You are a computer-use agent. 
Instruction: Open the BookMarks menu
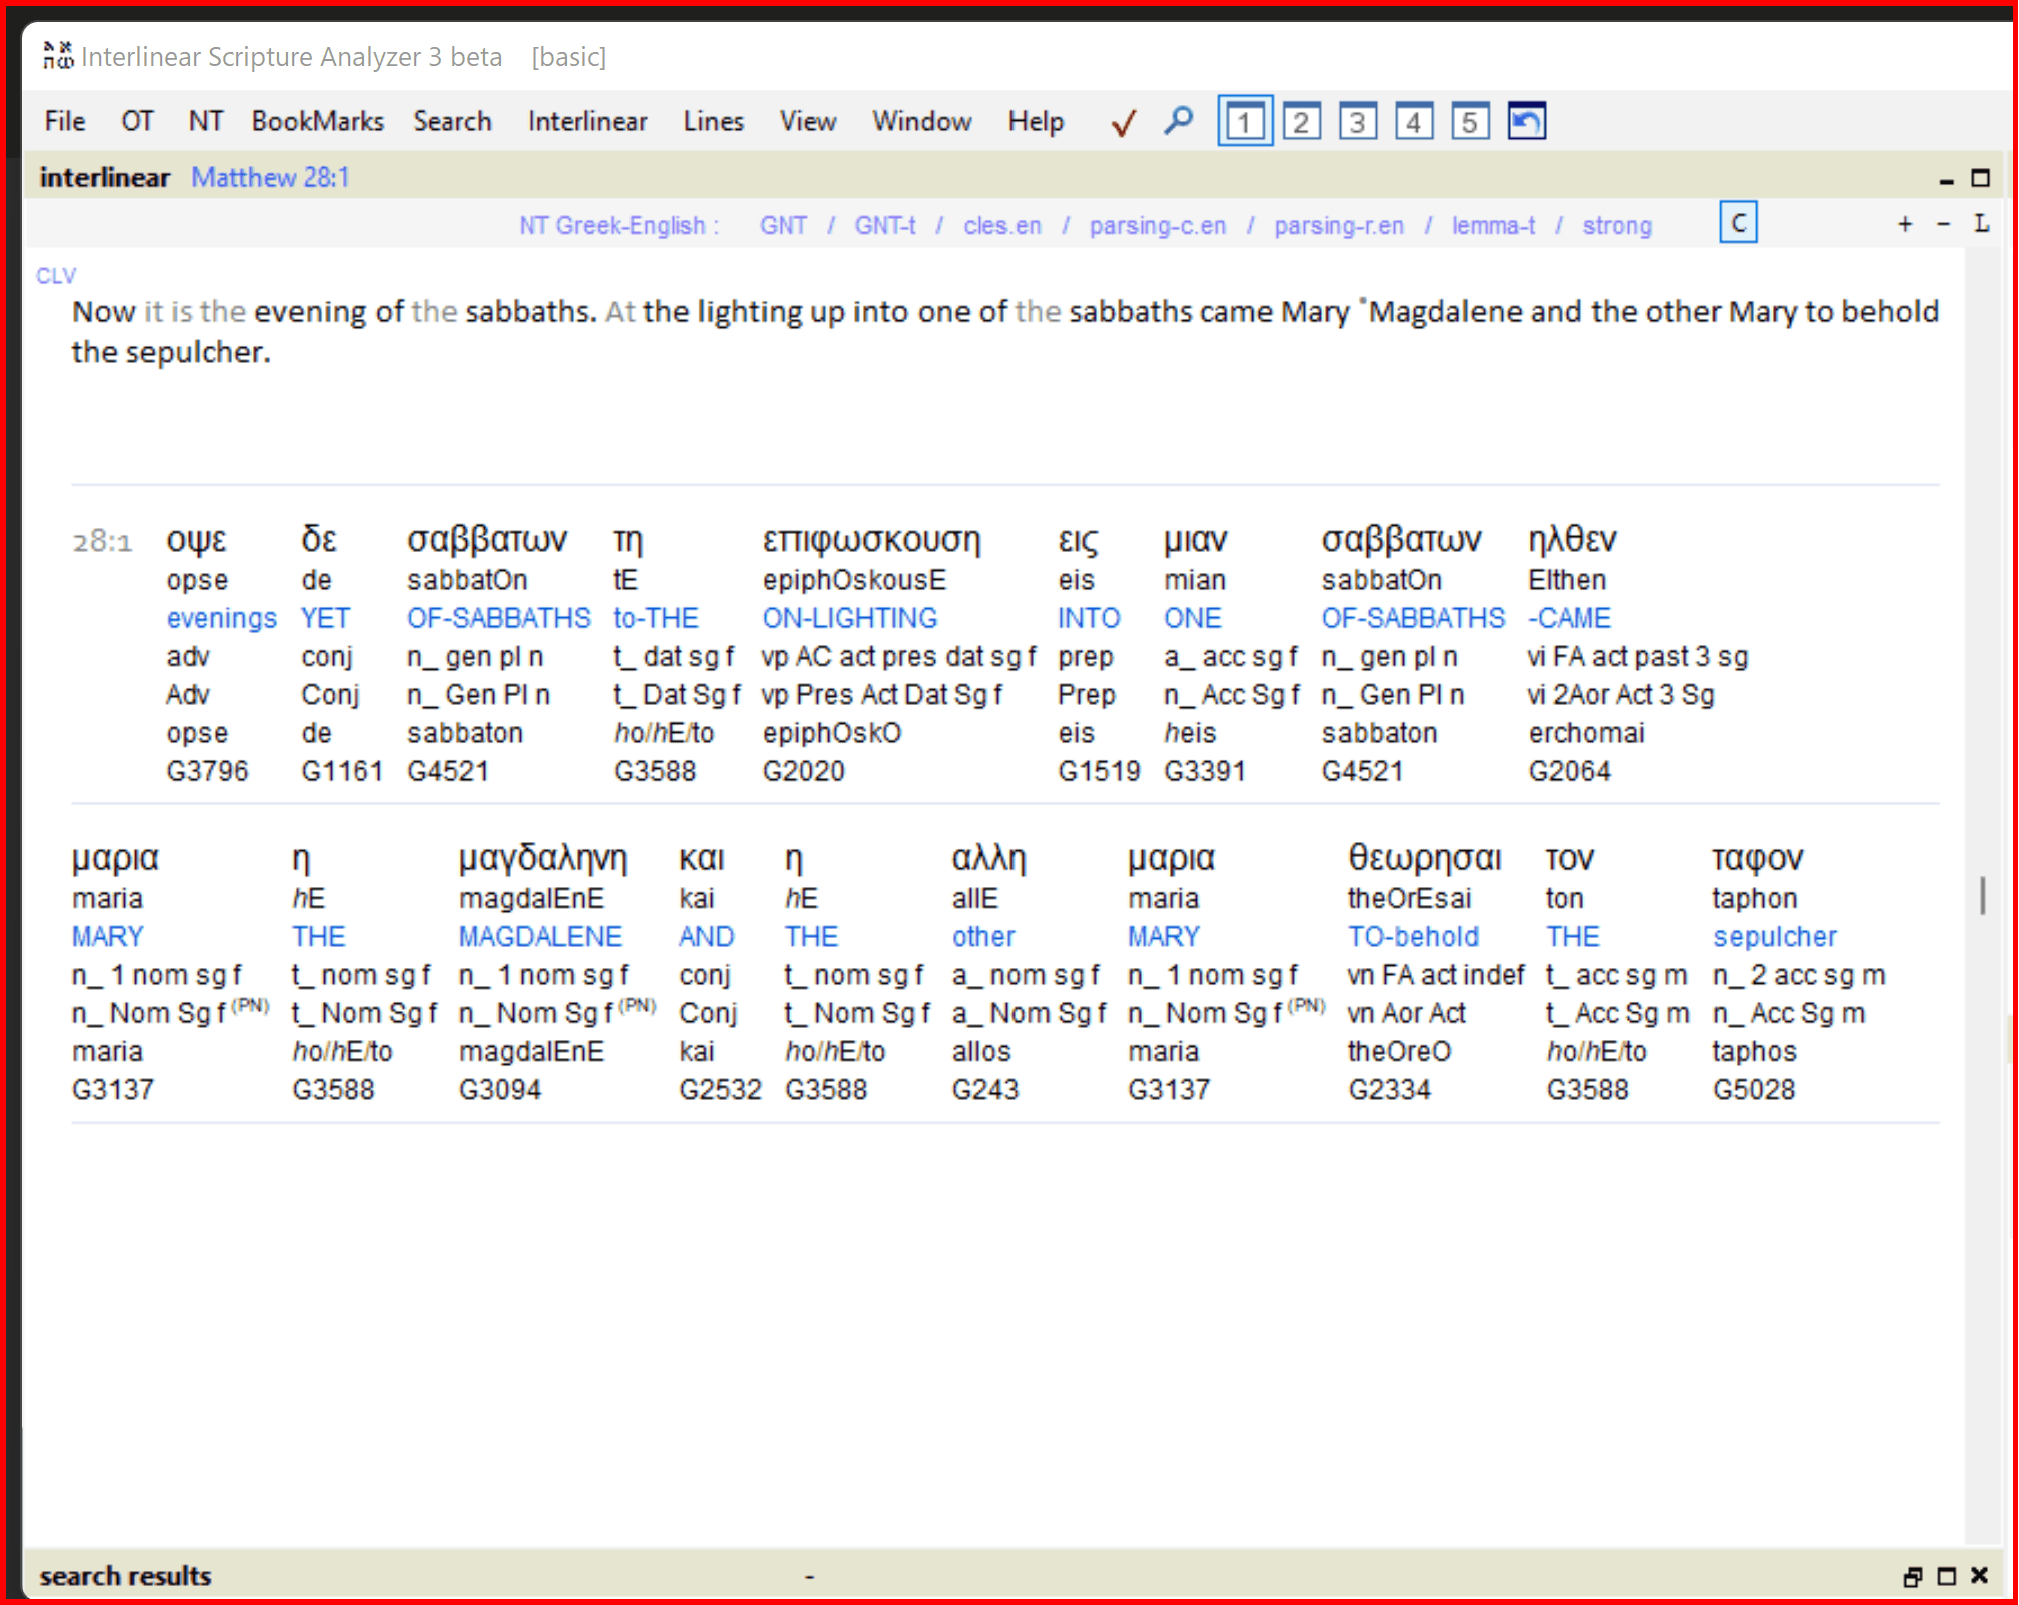click(x=317, y=121)
